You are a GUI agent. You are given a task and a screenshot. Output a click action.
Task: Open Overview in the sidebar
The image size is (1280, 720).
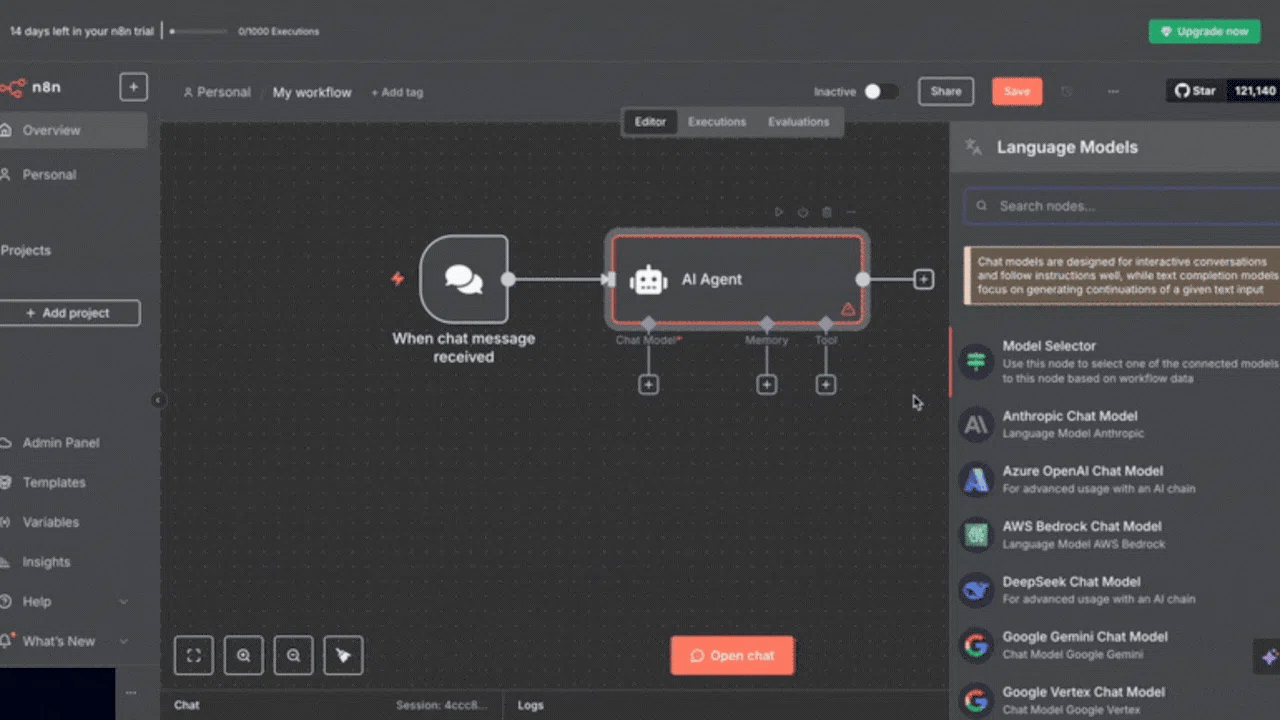(x=73, y=130)
